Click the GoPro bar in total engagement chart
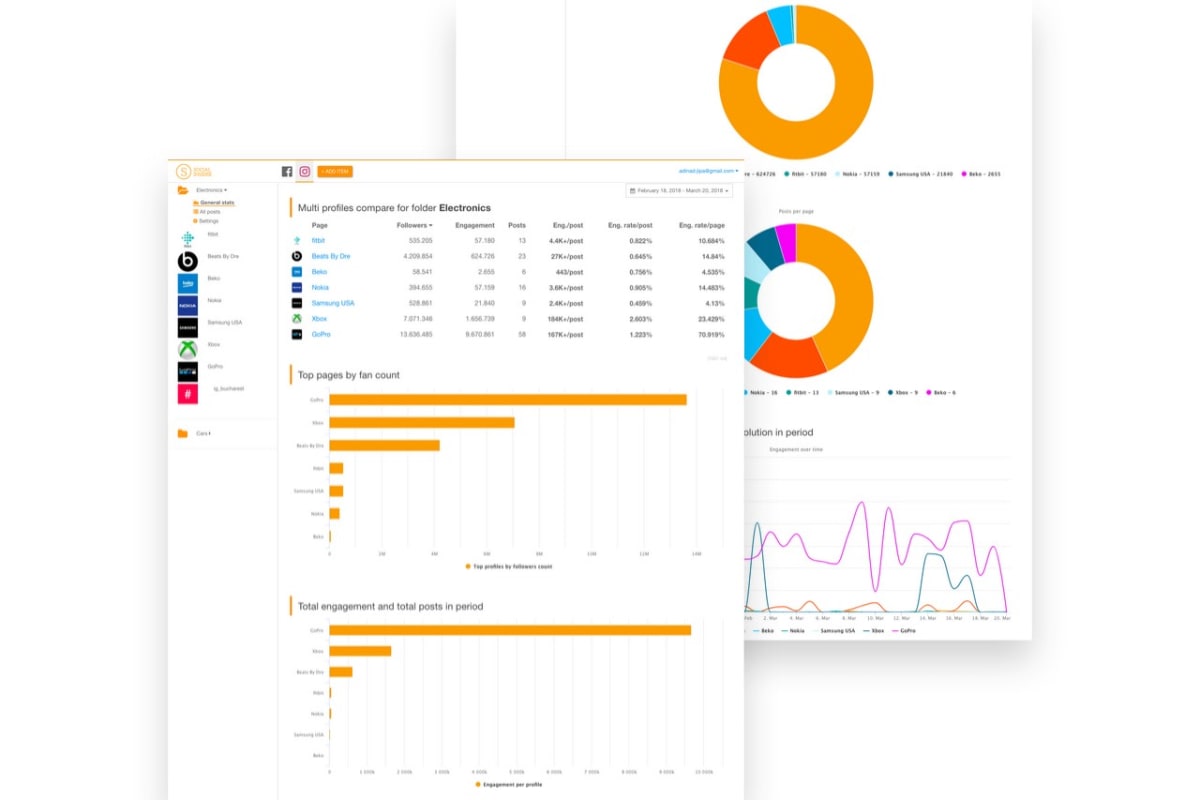This screenshot has width=1200, height=800. [510, 630]
